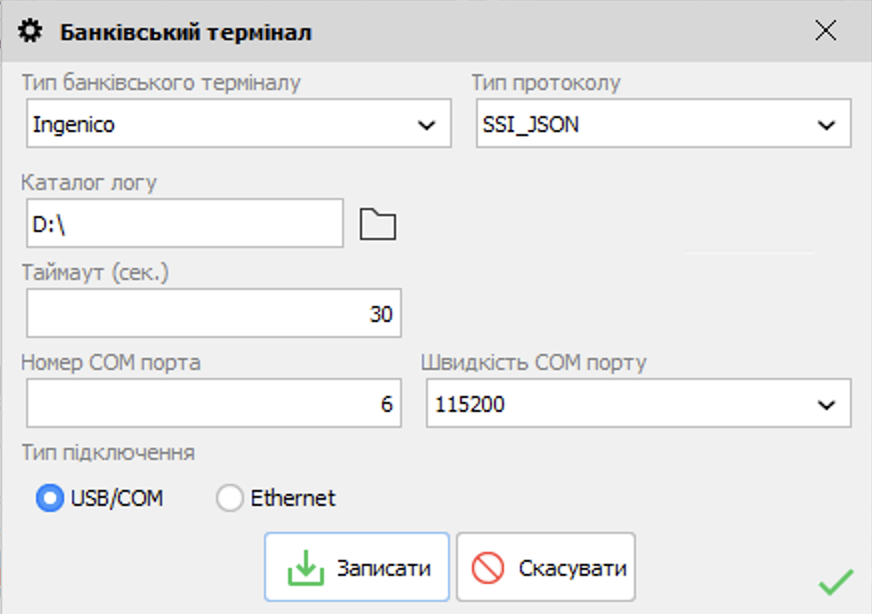
Task: Click the gear icon in the title bar
Action: pos(29,30)
